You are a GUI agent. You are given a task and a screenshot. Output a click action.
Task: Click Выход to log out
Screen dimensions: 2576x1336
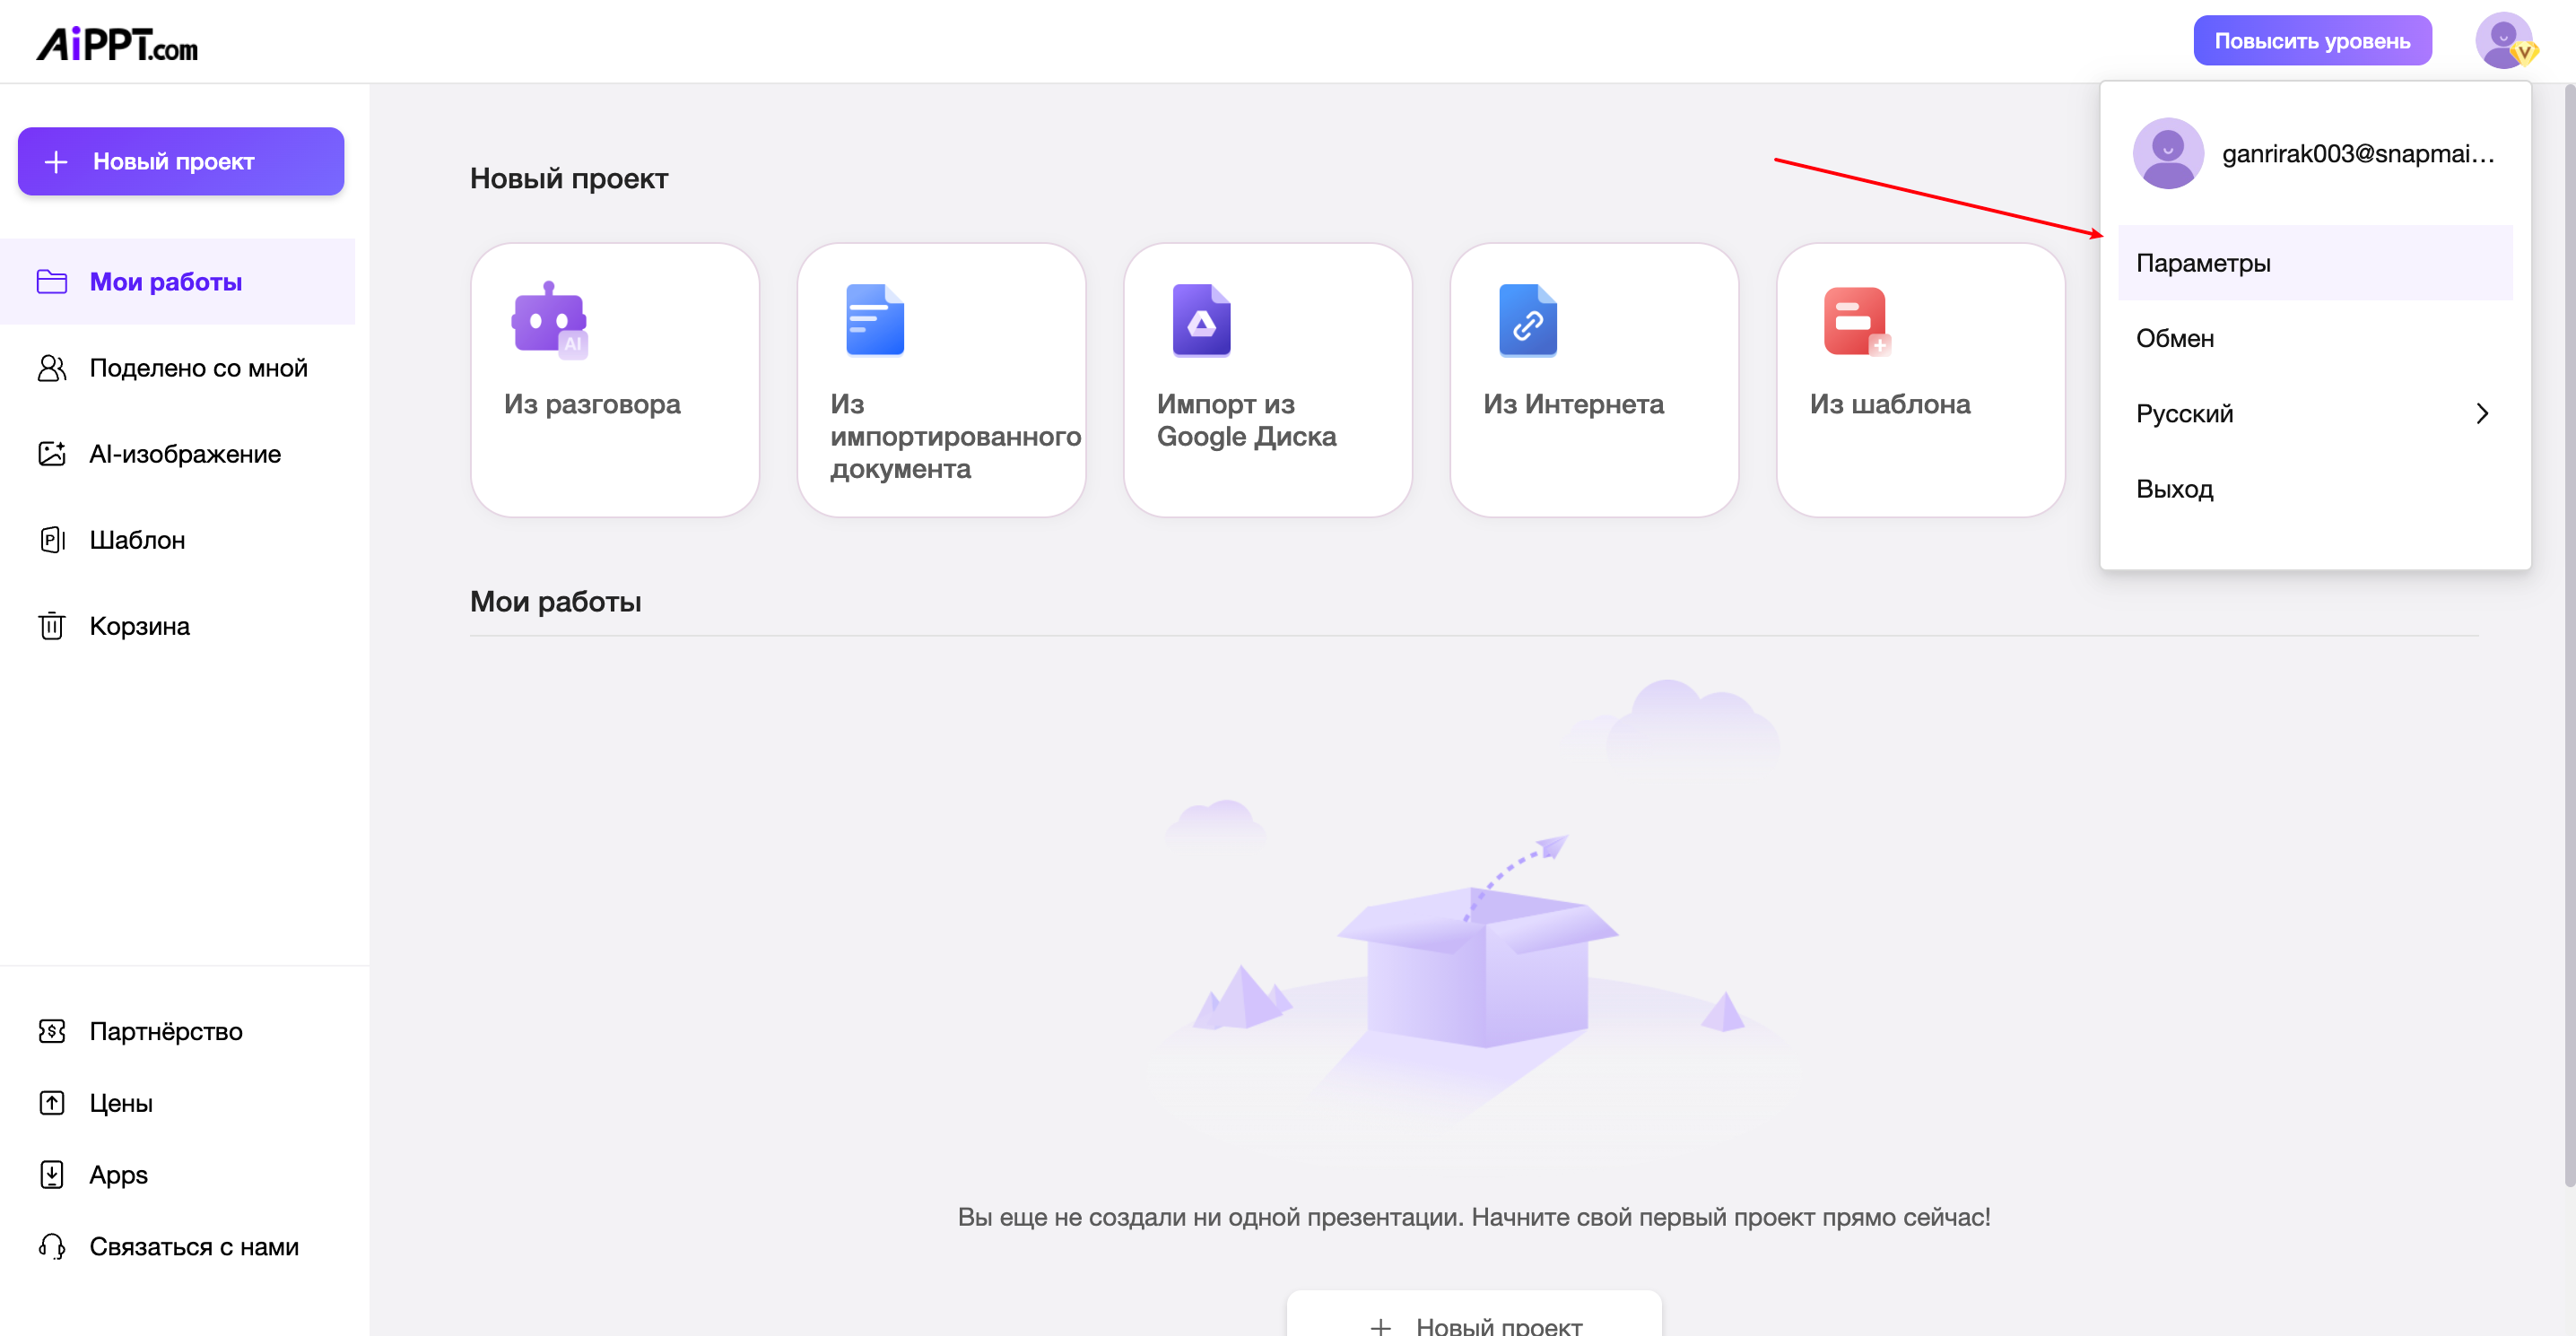[2174, 489]
